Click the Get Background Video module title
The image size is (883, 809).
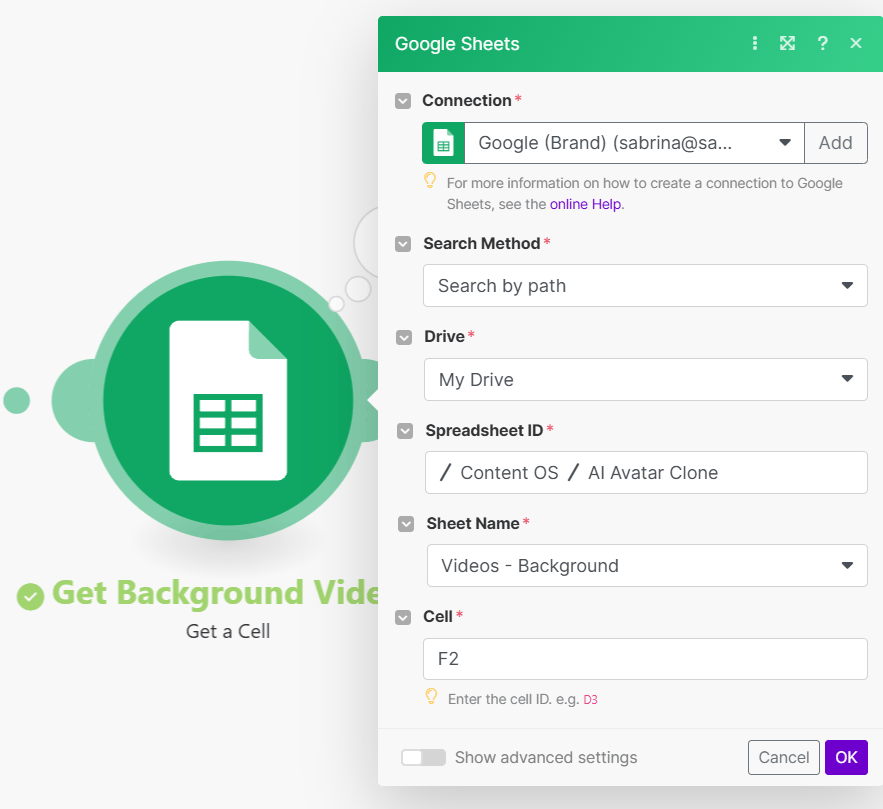pos(215,593)
